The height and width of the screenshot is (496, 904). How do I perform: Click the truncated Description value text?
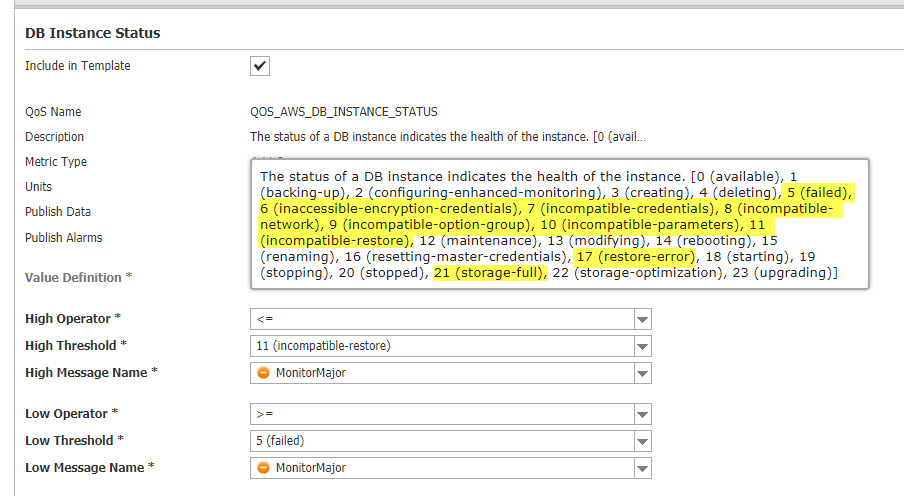coord(448,137)
